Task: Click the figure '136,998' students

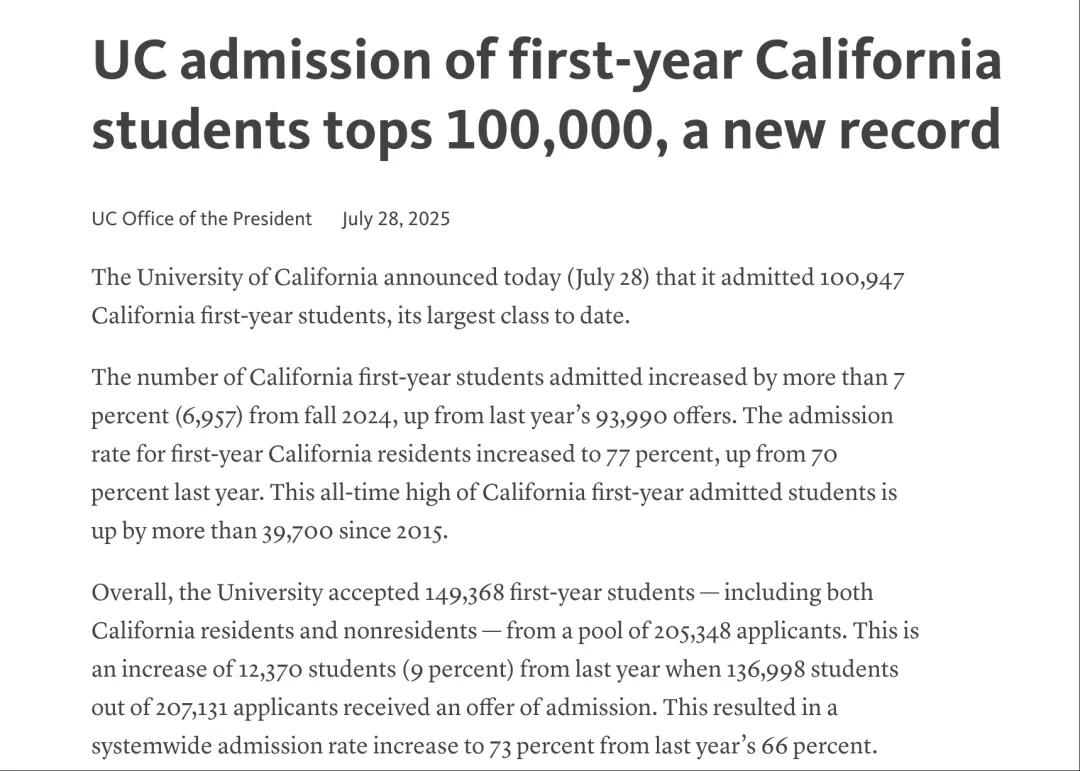Action: [x=766, y=670]
